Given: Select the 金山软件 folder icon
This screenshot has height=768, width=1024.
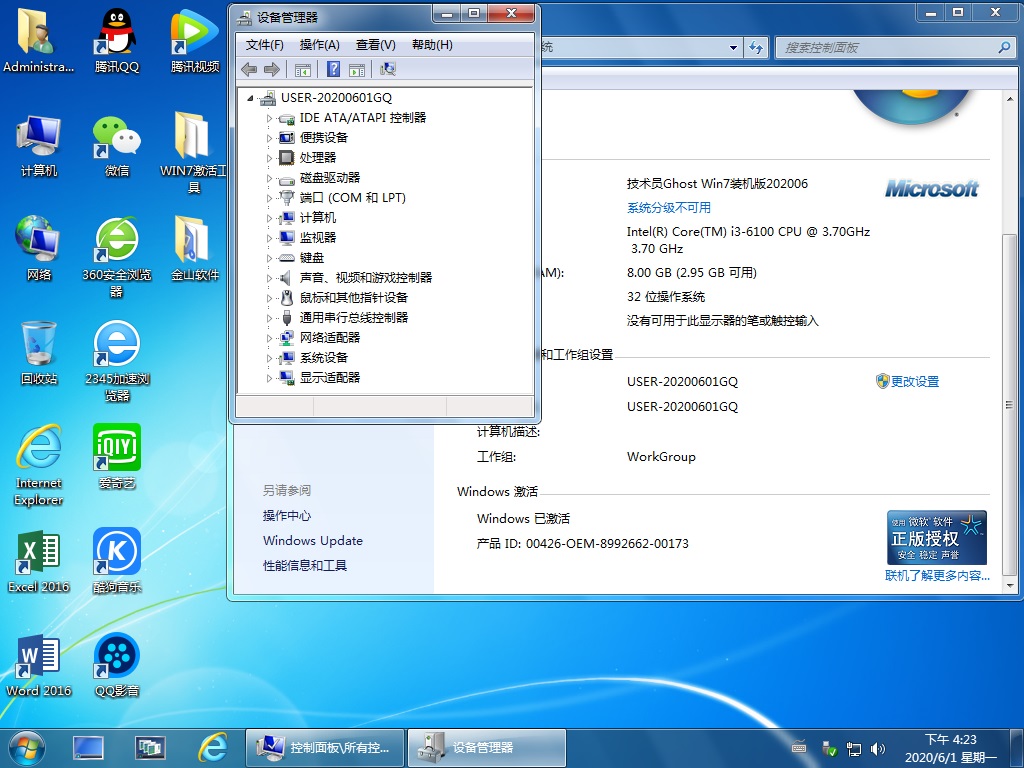Looking at the screenshot, I should click(195, 249).
